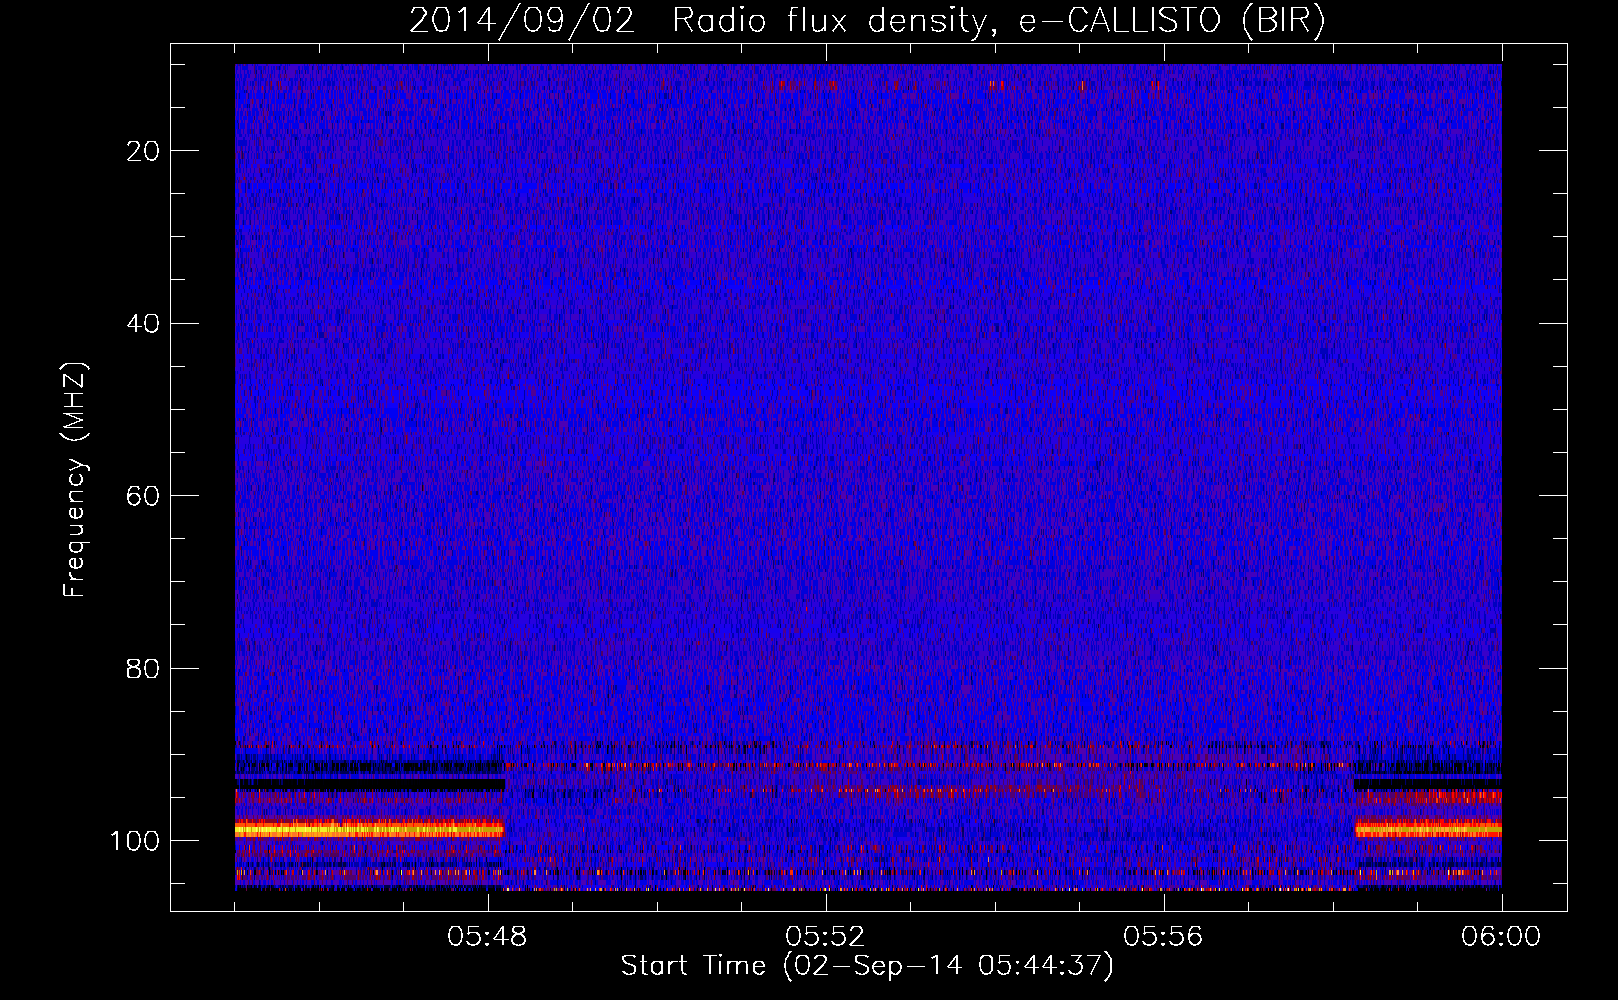Click the frequency tick label '100'
Image resolution: width=1618 pixels, height=1000 pixels.
[136, 841]
